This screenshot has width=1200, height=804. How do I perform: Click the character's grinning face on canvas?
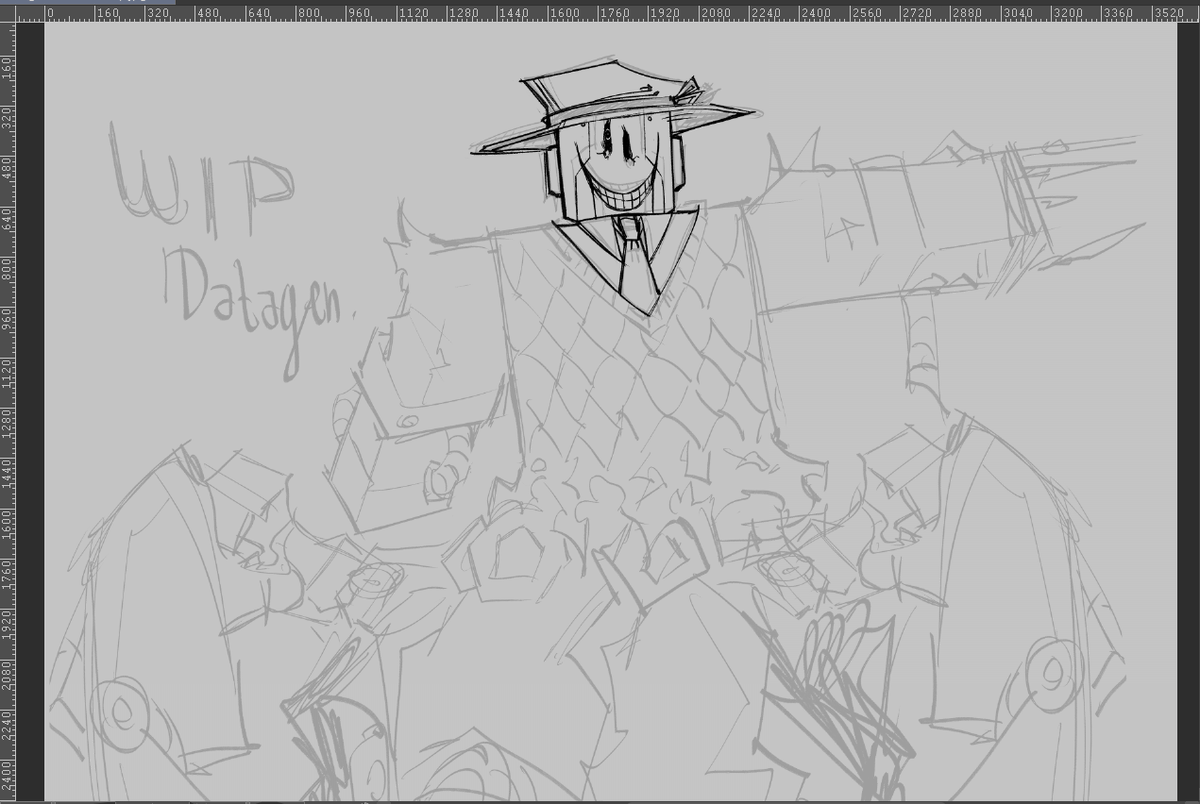[x=616, y=168]
